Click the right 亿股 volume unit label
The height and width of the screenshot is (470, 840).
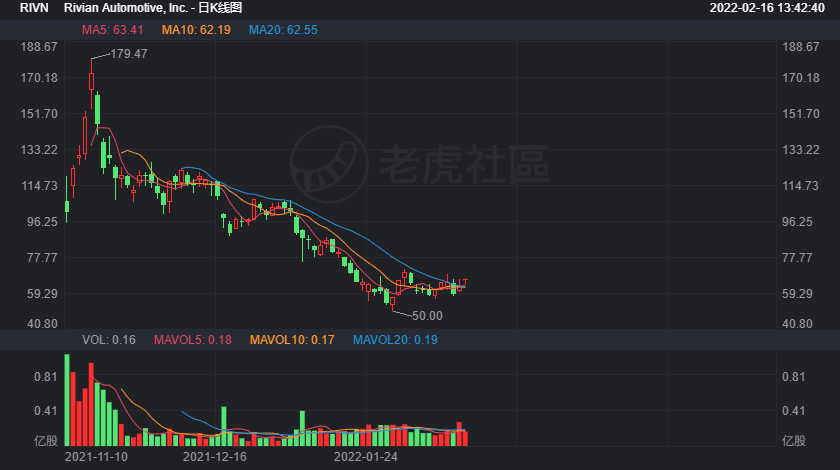[794, 441]
